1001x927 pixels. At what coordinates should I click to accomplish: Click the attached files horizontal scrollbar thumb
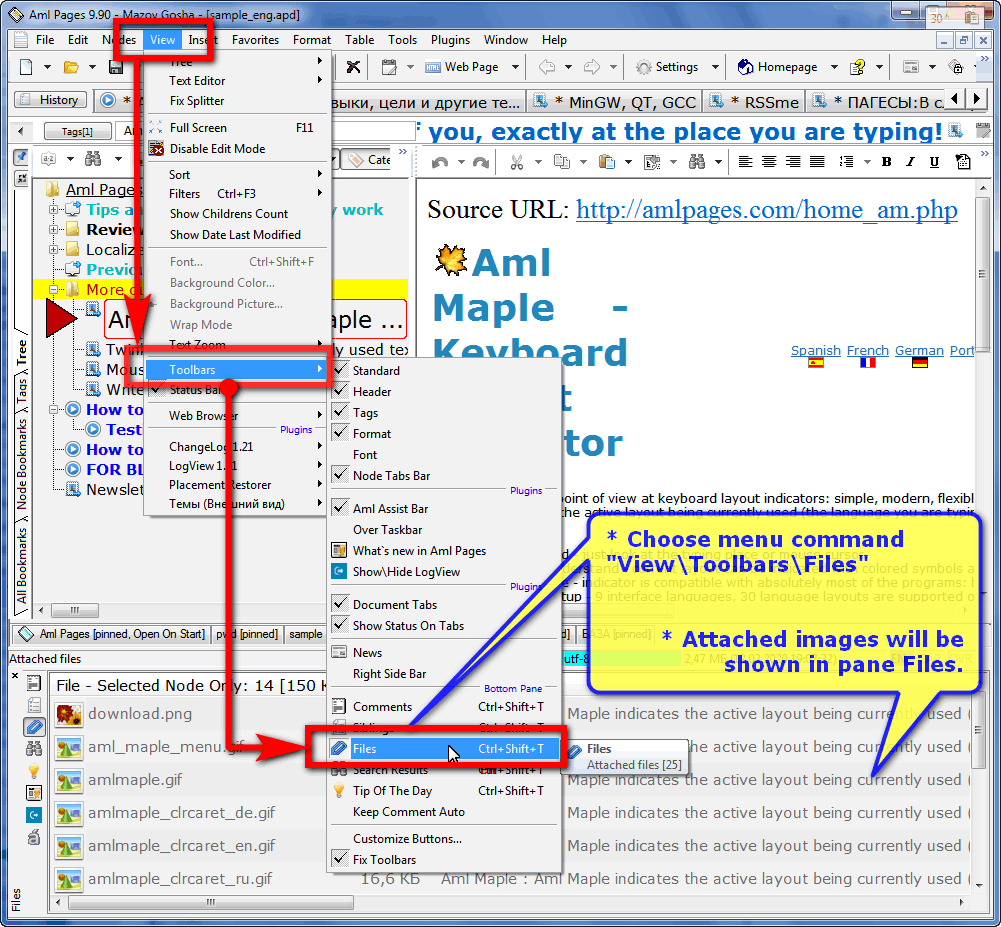[x=211, y=903]
